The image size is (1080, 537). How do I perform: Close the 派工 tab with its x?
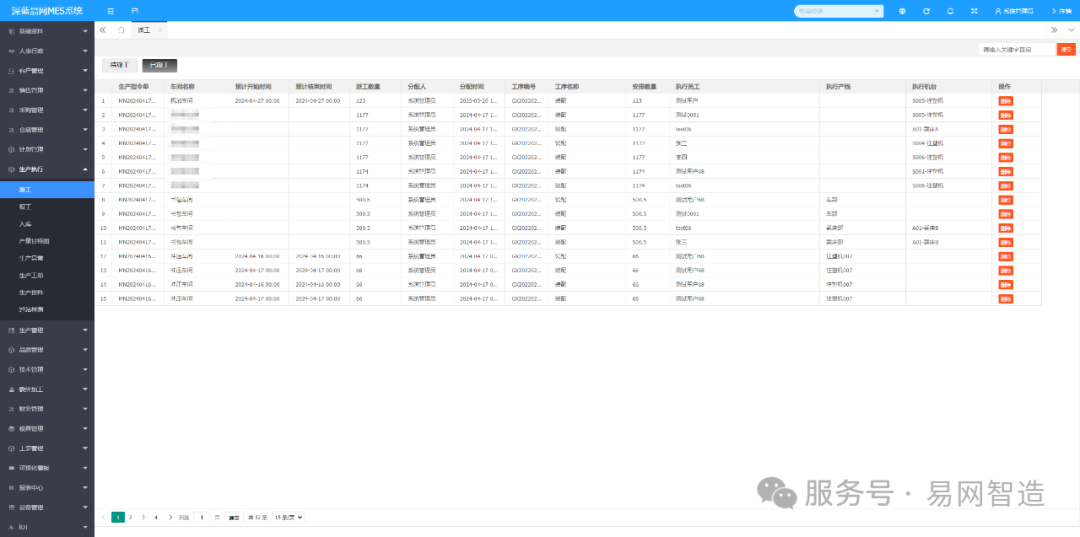click(x=160, y=30)
